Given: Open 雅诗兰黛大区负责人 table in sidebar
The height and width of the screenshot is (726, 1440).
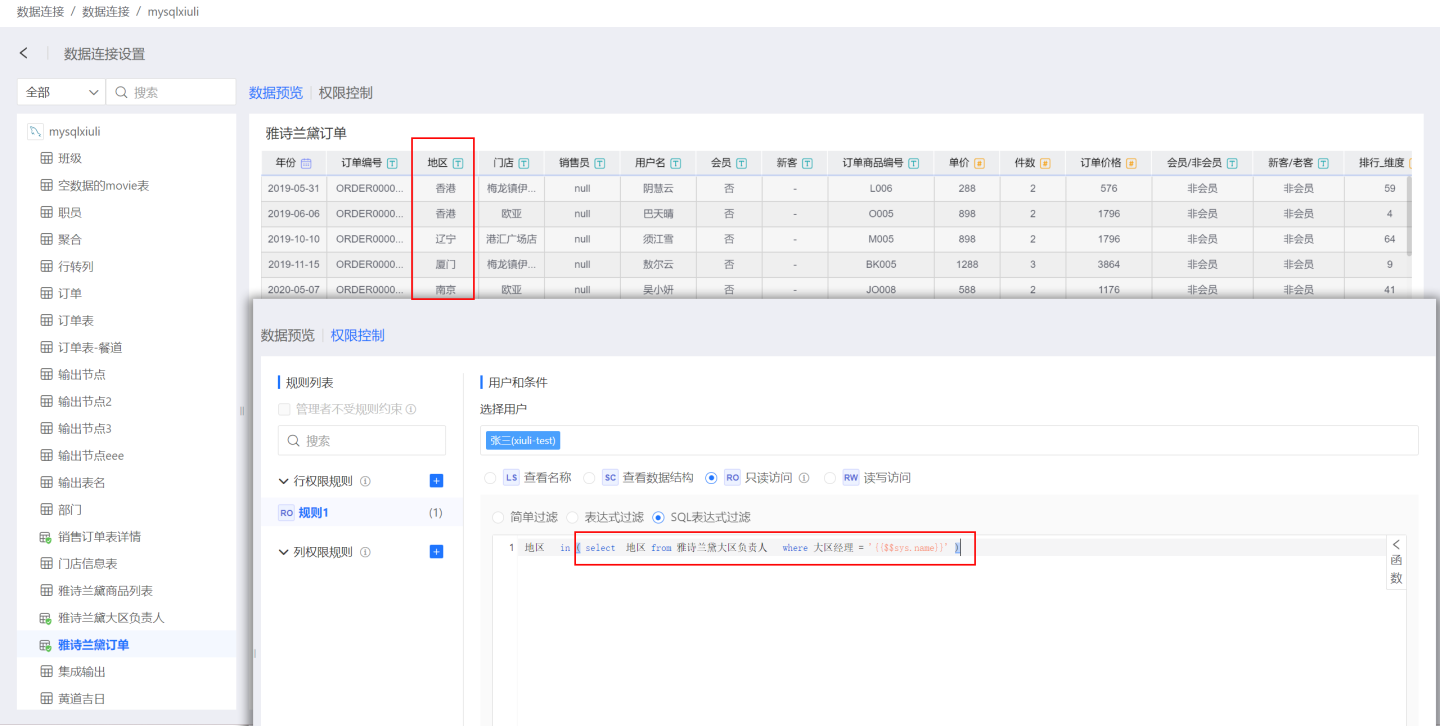Looking at the screenshot, I should coord(111,618).
